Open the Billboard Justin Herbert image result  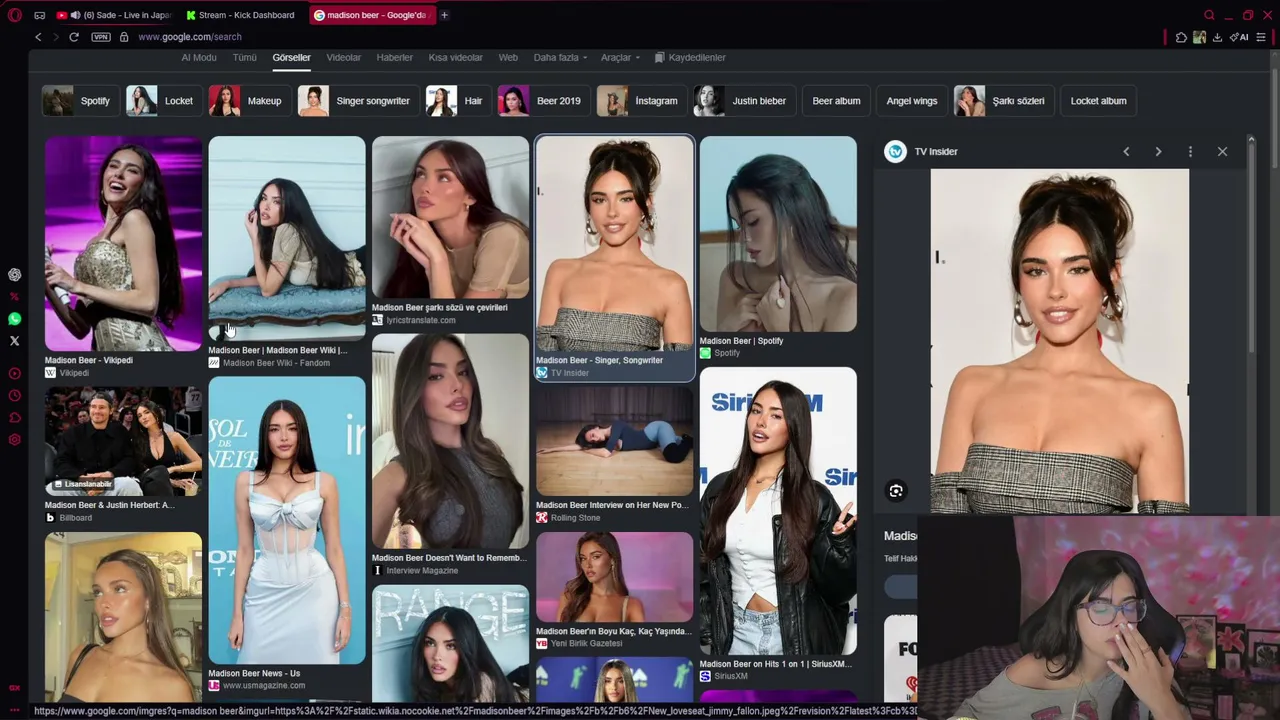coord(123,441)
